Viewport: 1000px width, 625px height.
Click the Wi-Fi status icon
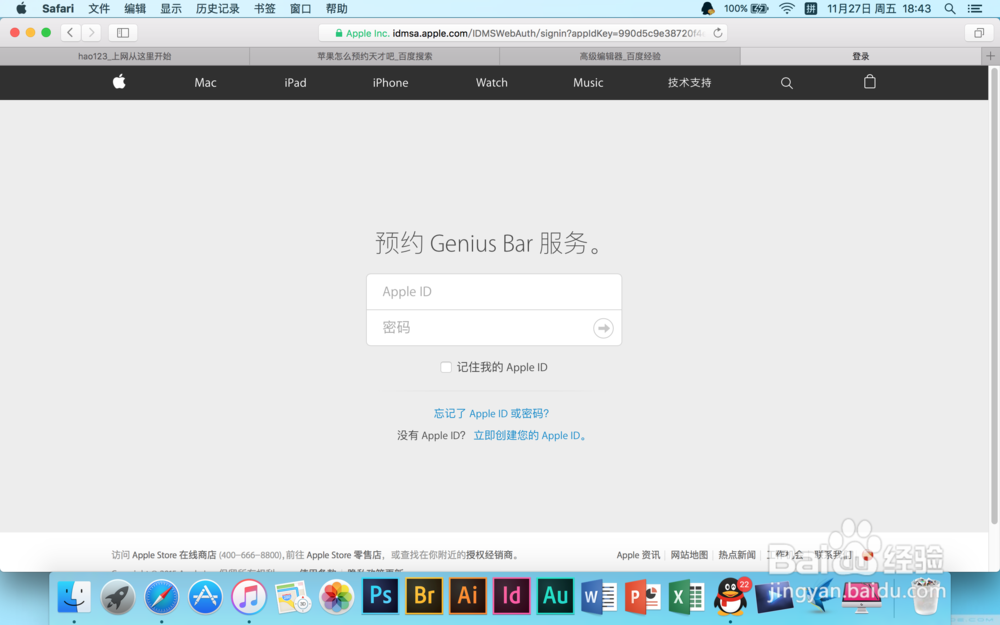(x=787, y=8)
